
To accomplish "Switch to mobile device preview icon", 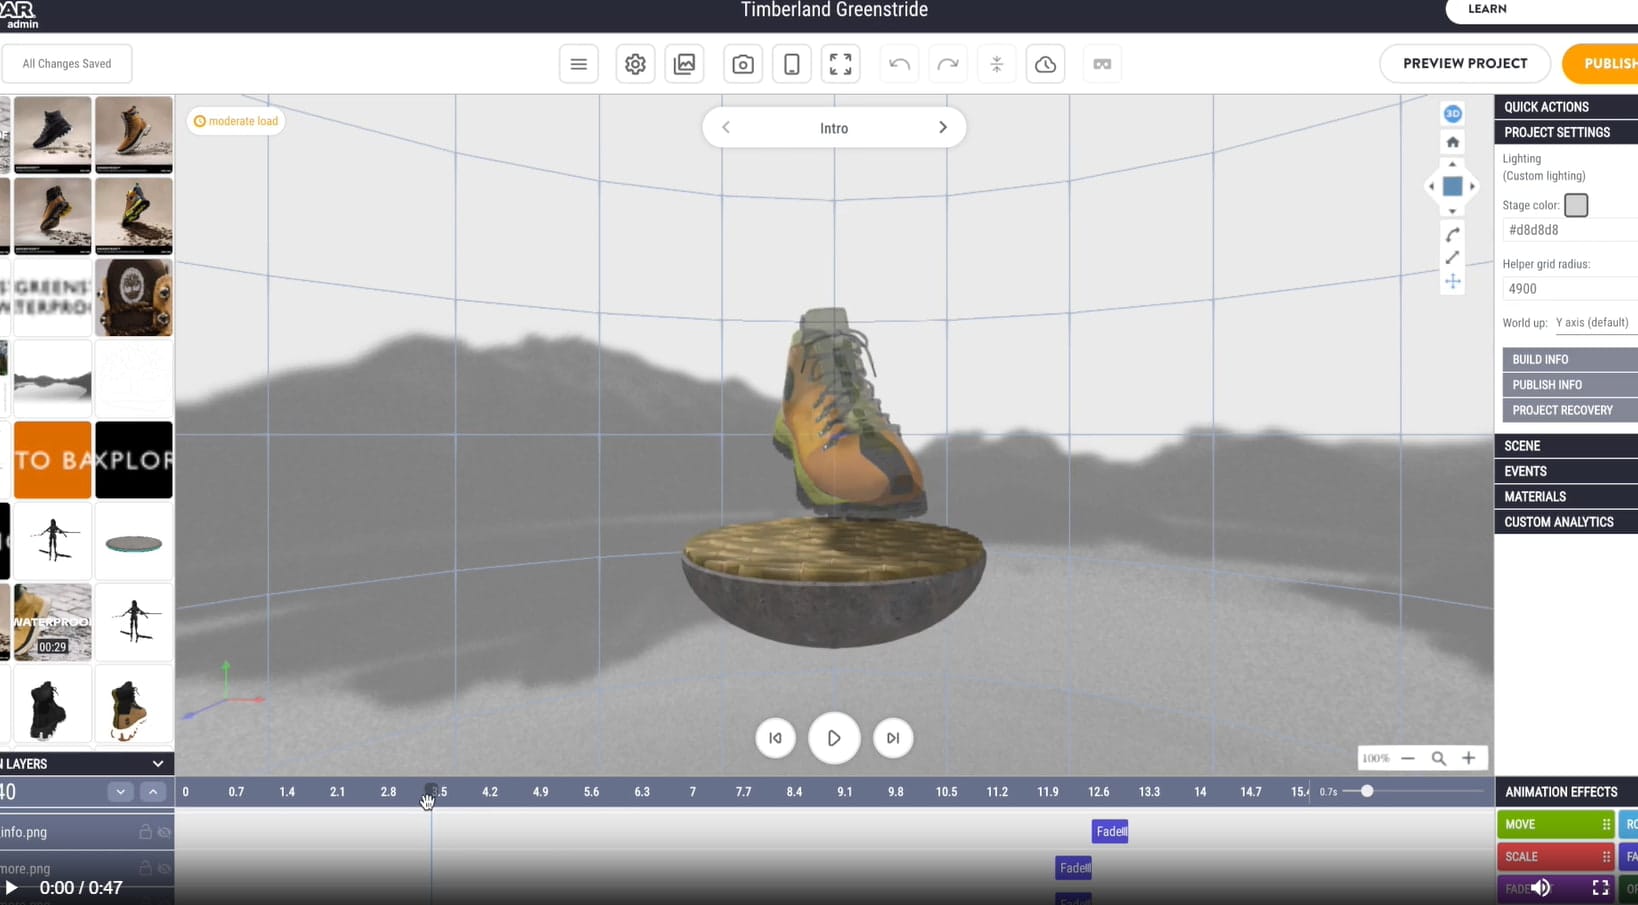I will coord(791,64).
